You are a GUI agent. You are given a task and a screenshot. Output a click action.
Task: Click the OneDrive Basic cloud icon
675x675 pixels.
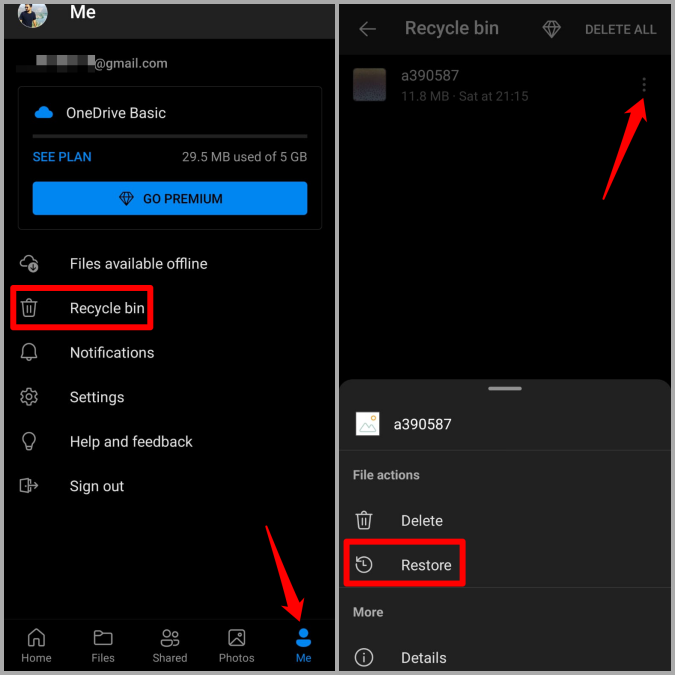[x=43, y=113]
